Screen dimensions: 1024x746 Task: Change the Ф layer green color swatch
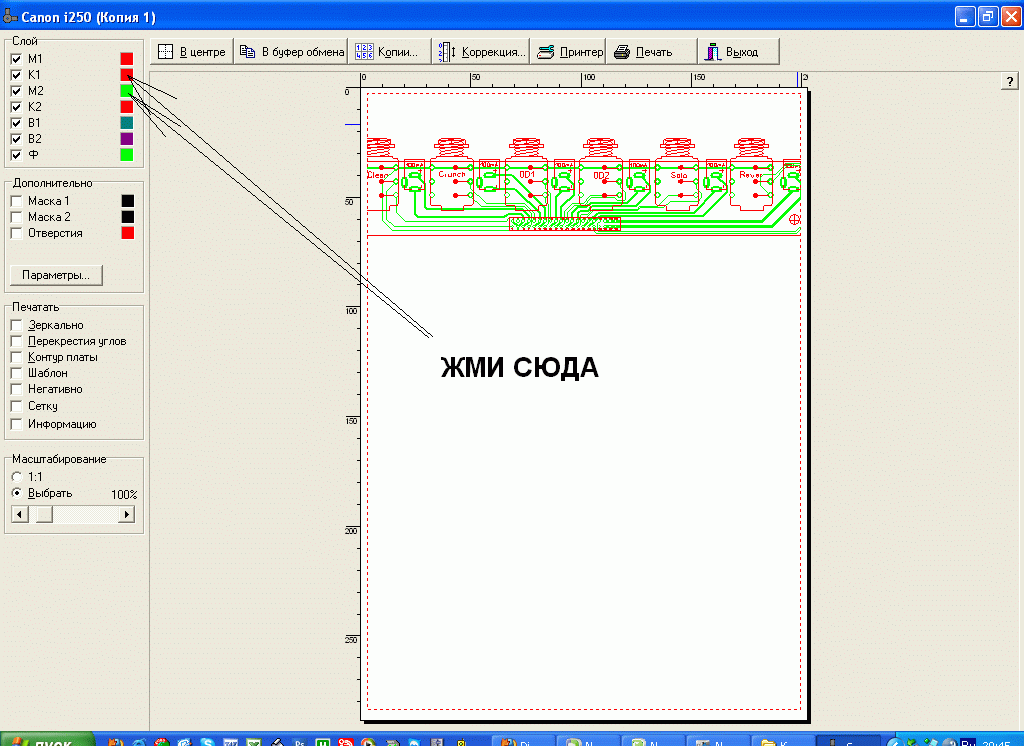[127, 155]
